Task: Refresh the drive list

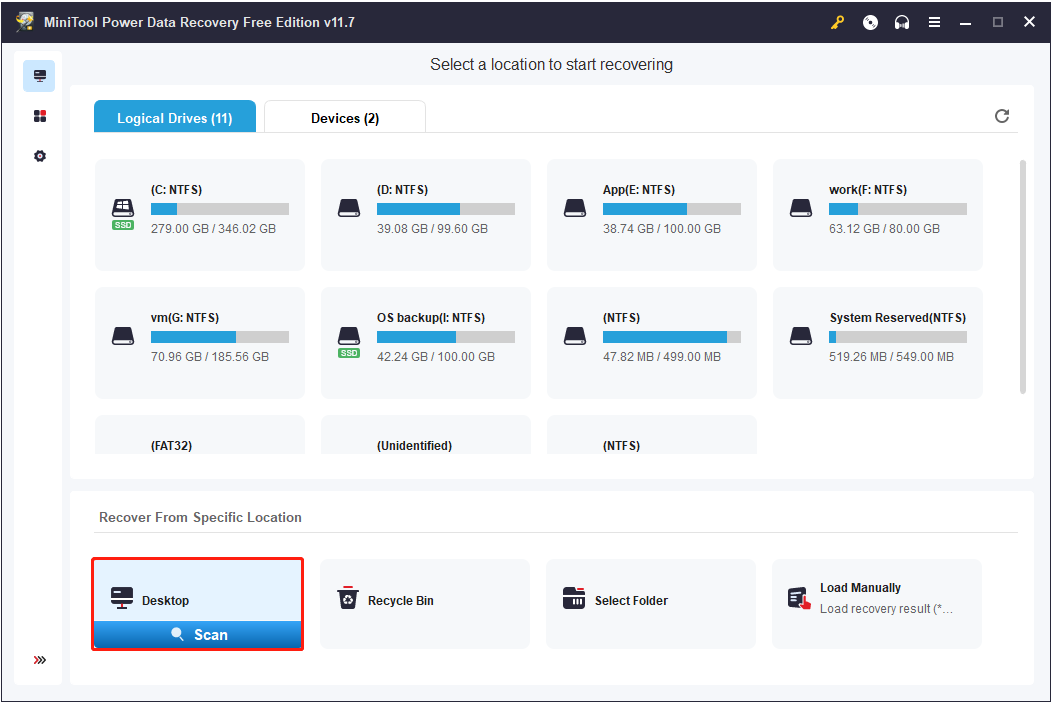Action: point(1002,116)
